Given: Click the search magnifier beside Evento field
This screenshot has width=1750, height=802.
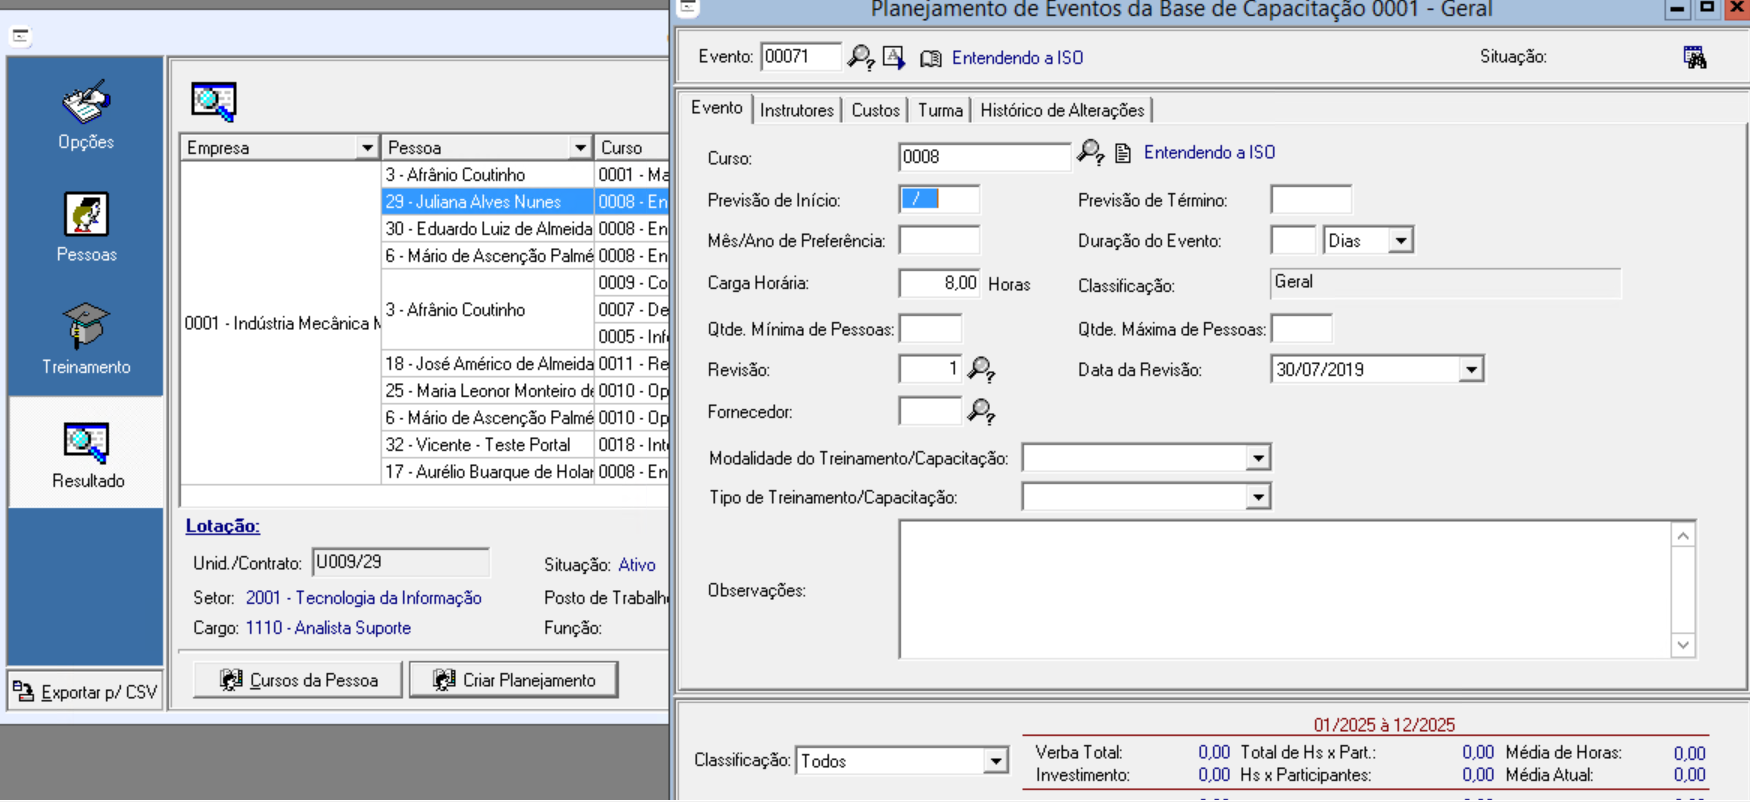Looking at the screenshot, I should click(860, 58).
